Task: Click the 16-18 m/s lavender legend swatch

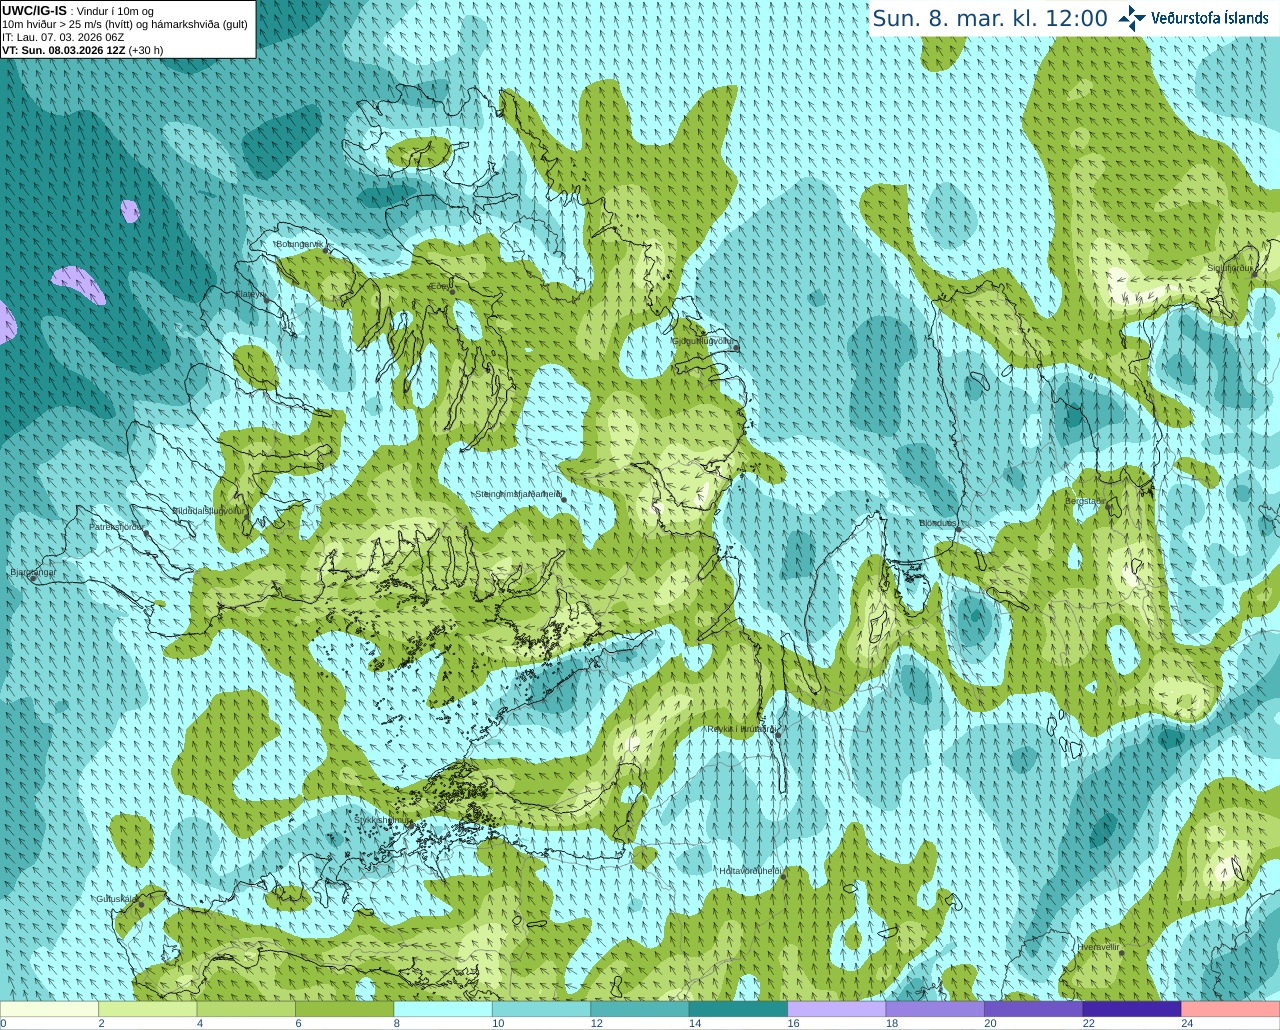Action: 837,1009
